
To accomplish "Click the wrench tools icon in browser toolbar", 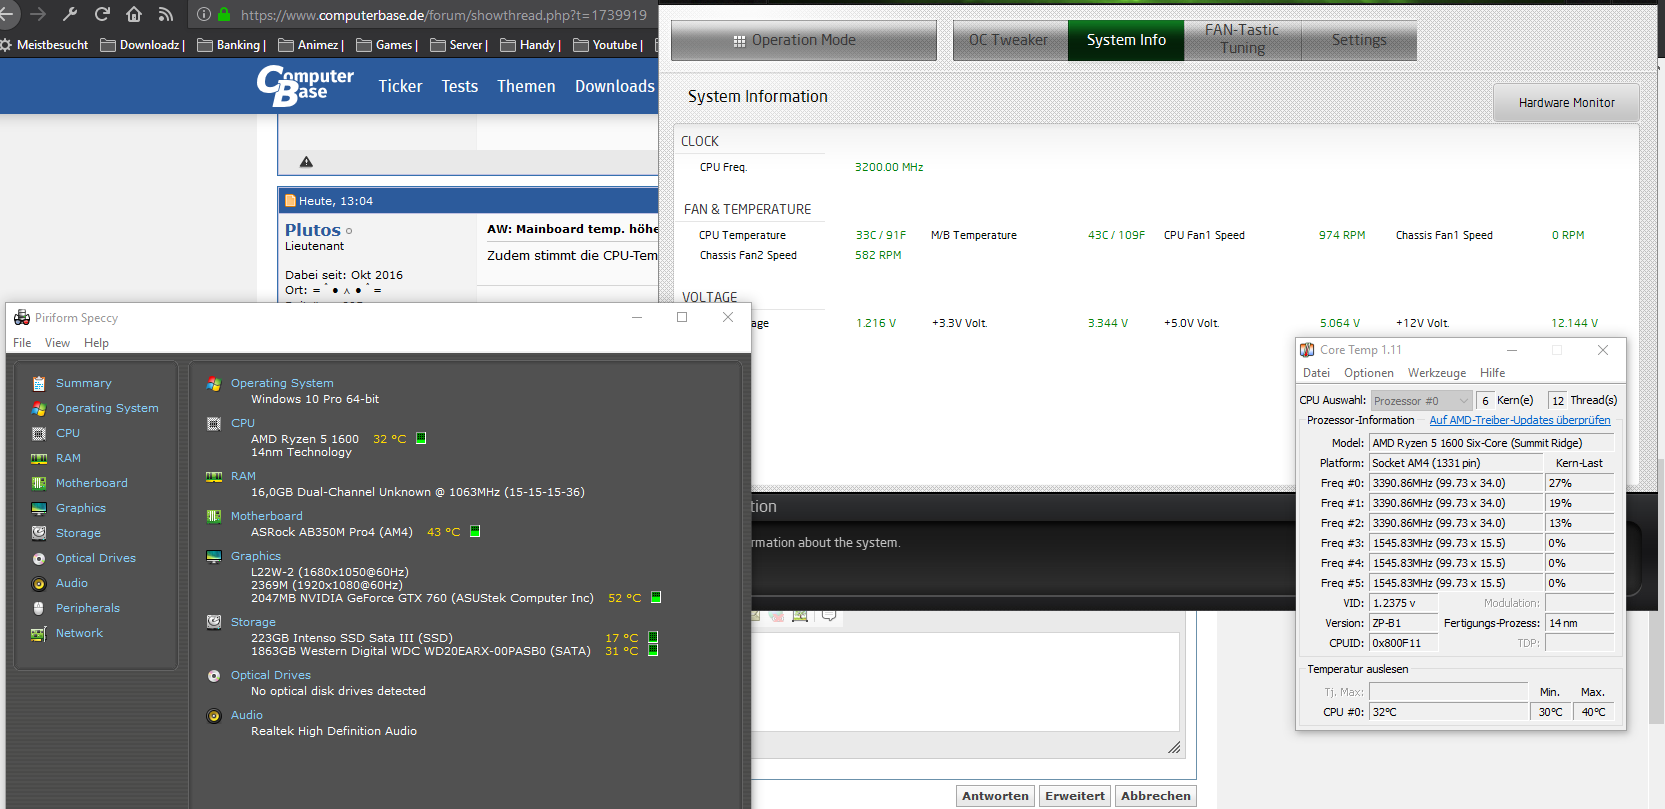I will 70,14.
